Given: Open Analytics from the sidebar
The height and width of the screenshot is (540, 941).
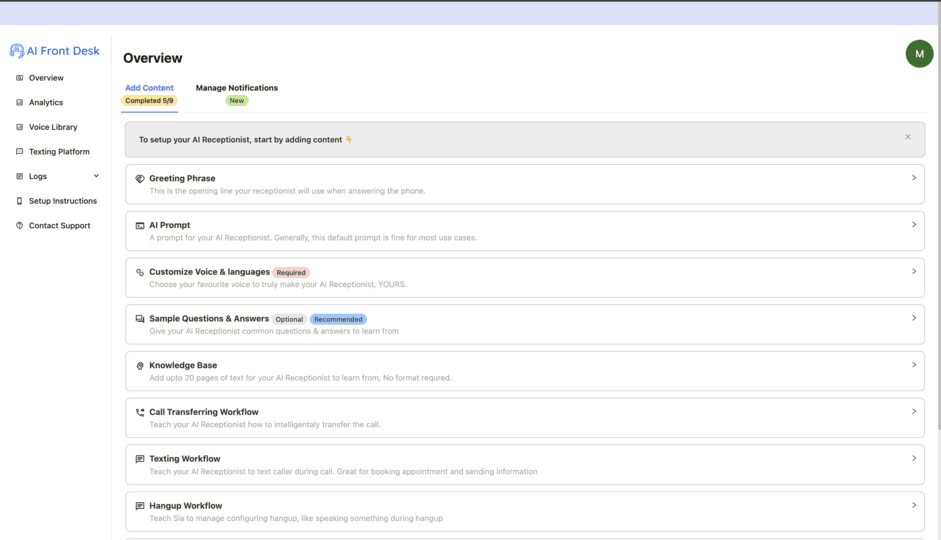Looking at the screenshot, I should click(x=46, y=103).
